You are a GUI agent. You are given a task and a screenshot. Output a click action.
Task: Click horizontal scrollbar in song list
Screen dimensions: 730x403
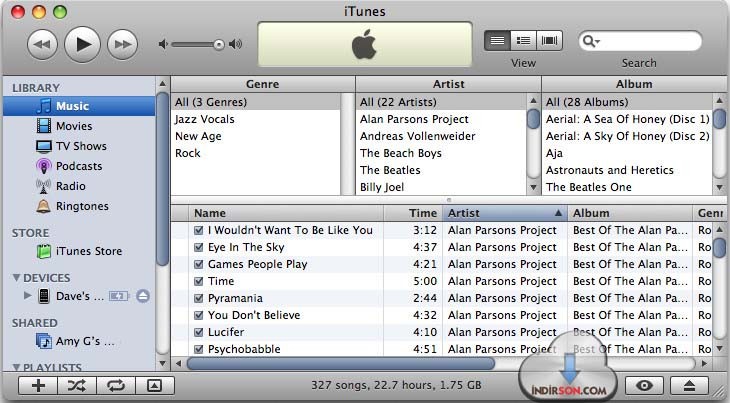[341, 363]
